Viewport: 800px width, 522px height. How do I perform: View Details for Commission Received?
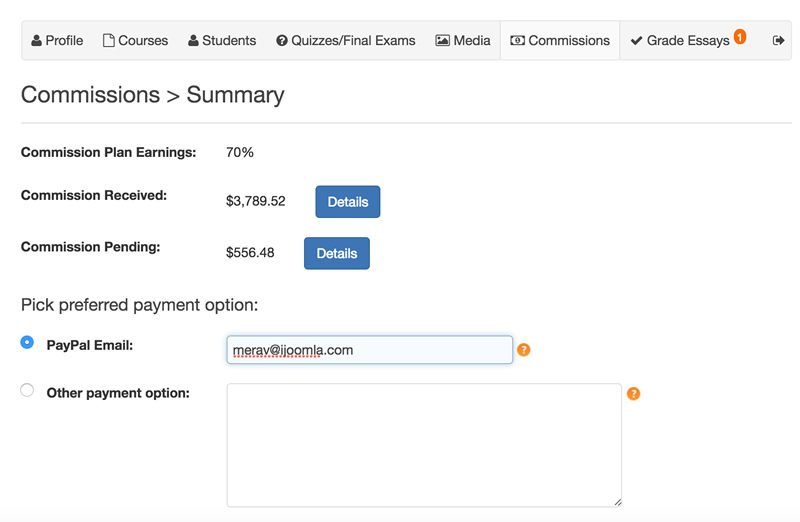347,202
